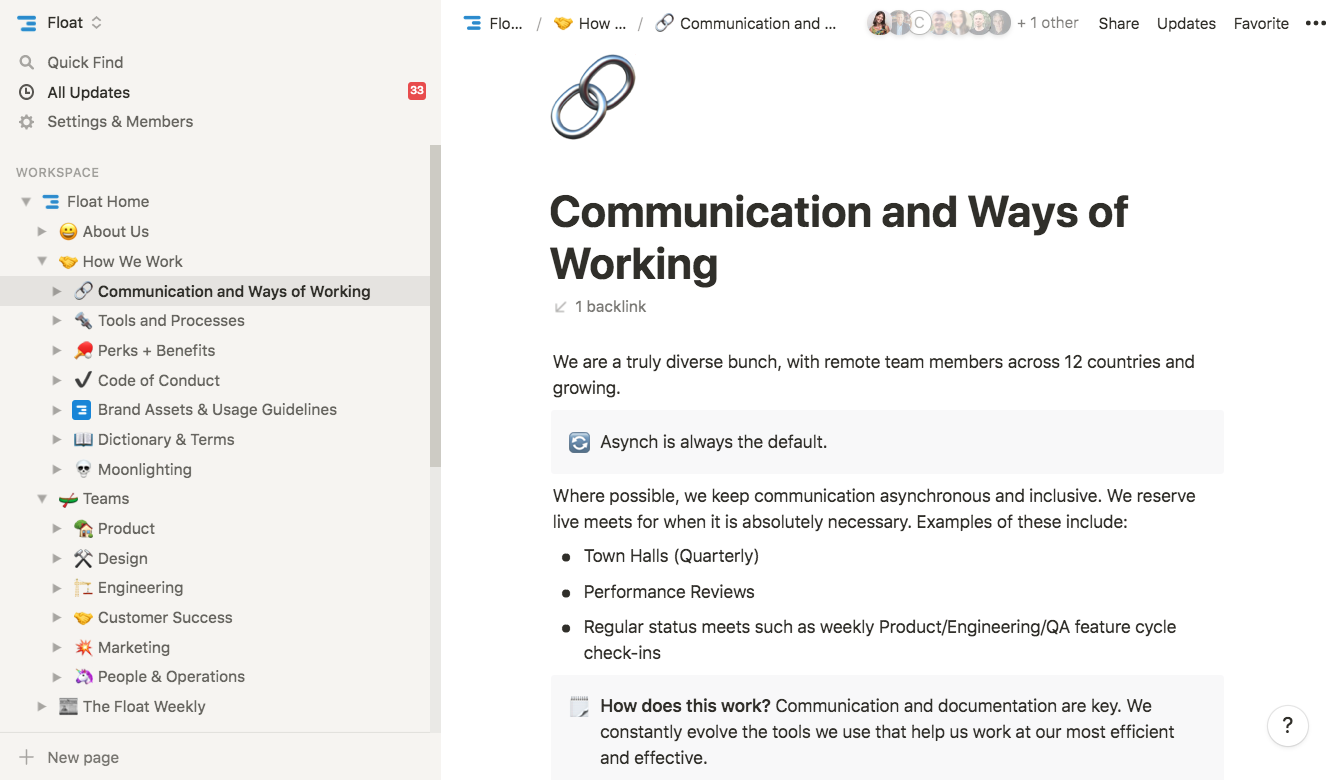Click the sync icon in Asynch callout

579,442
